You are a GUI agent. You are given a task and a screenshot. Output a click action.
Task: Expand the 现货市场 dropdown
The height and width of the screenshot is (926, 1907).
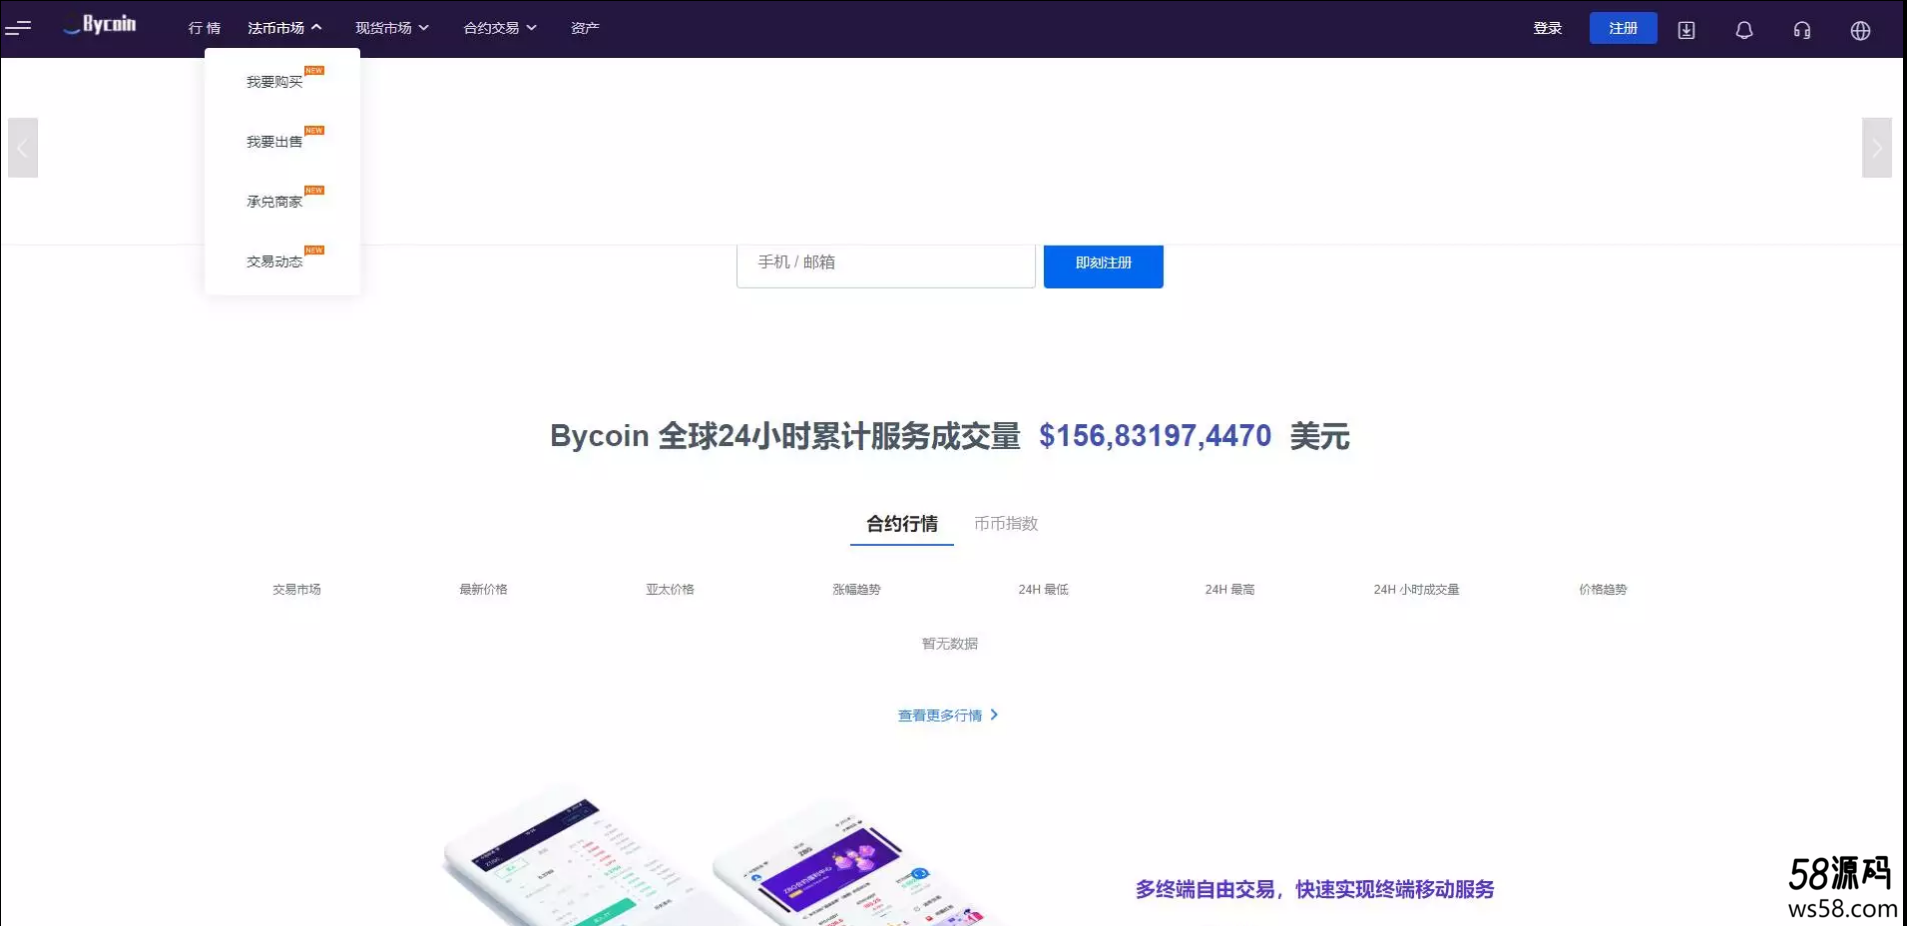click(392, 28)
